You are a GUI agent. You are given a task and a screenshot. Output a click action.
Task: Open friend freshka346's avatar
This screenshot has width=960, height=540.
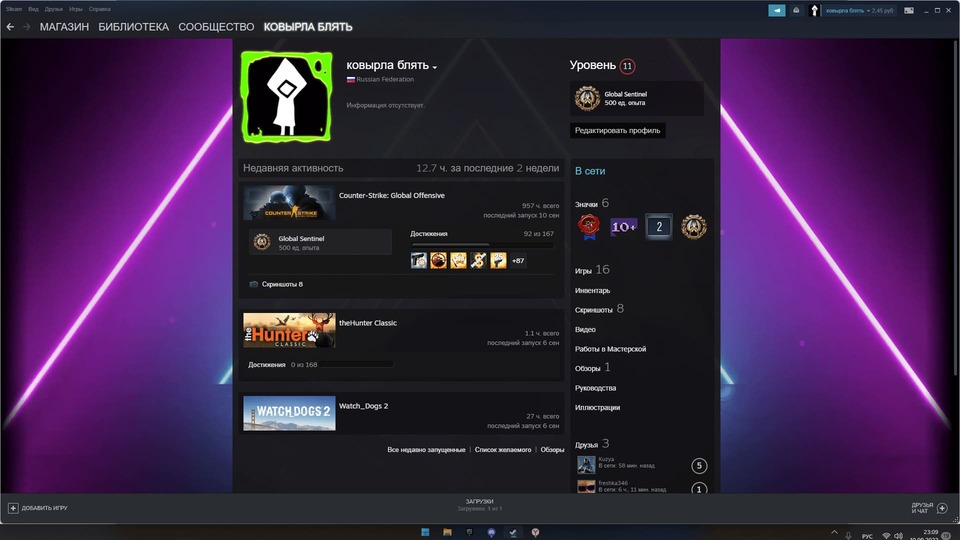pos(586,487)
